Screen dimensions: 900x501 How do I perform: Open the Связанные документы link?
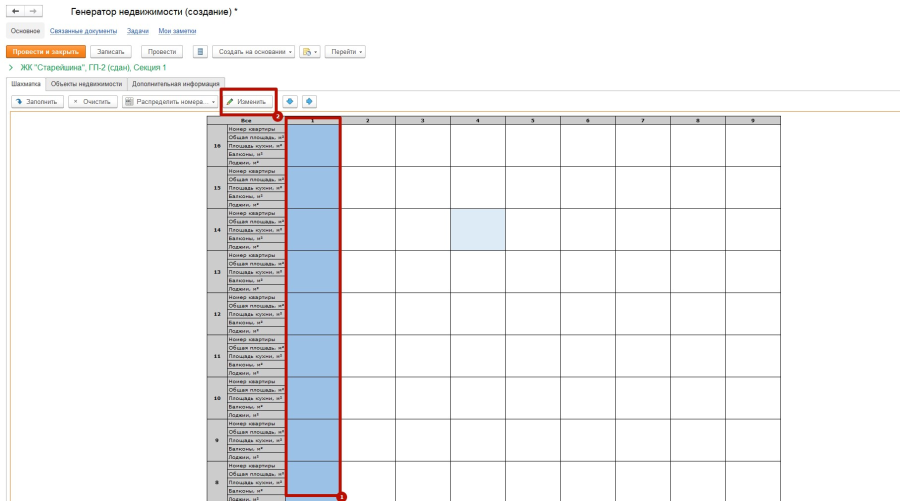tap(83, 31)
